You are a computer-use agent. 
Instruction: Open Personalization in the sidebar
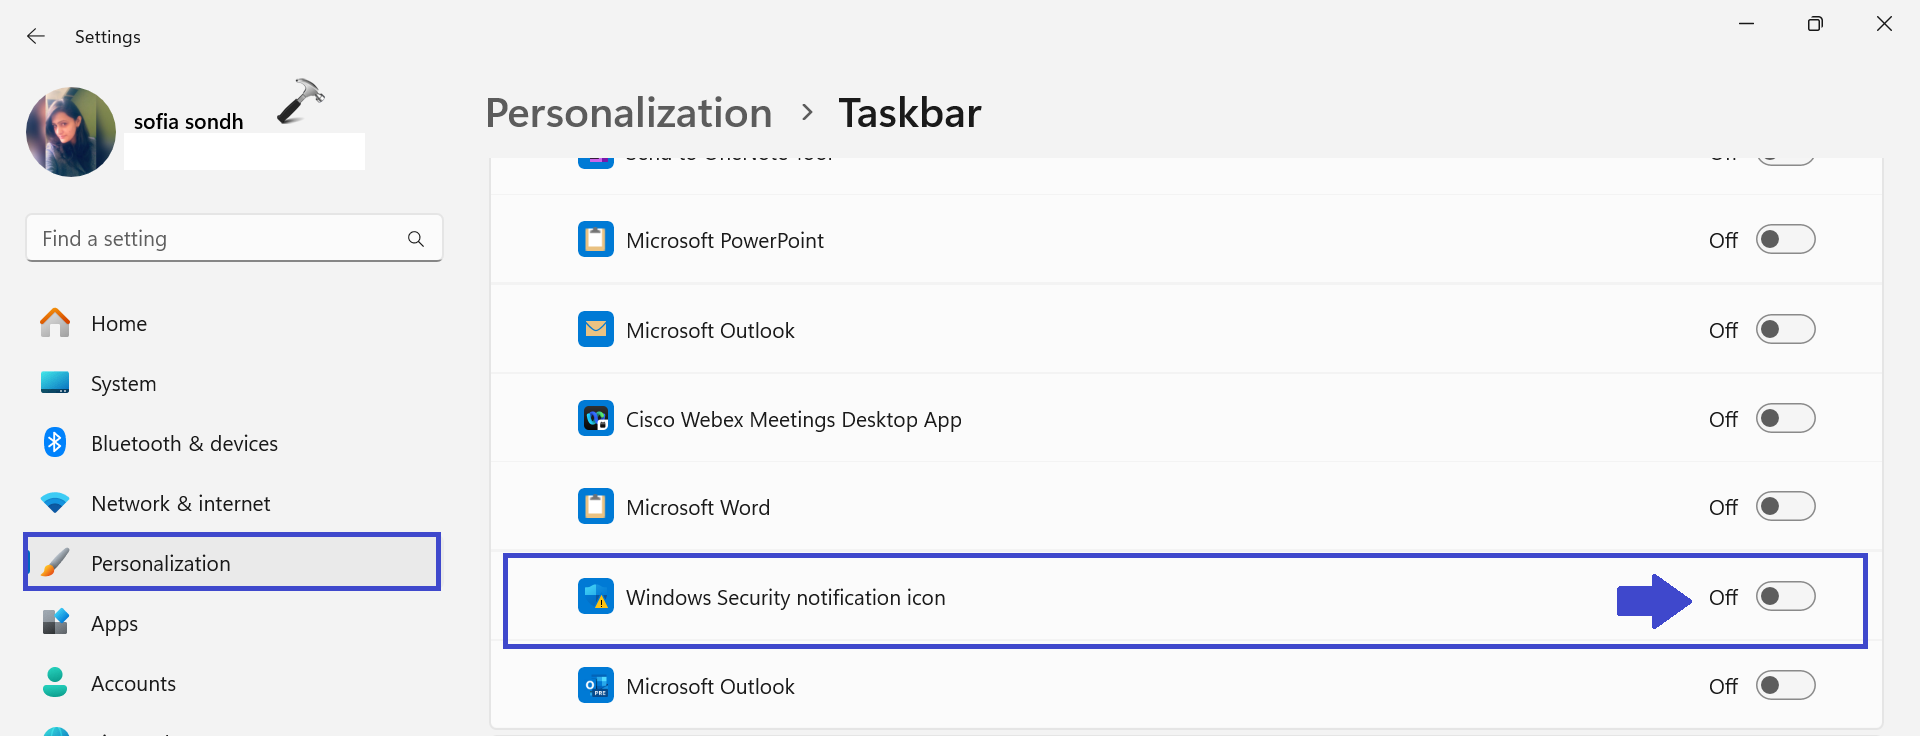(x=161, y=564)
